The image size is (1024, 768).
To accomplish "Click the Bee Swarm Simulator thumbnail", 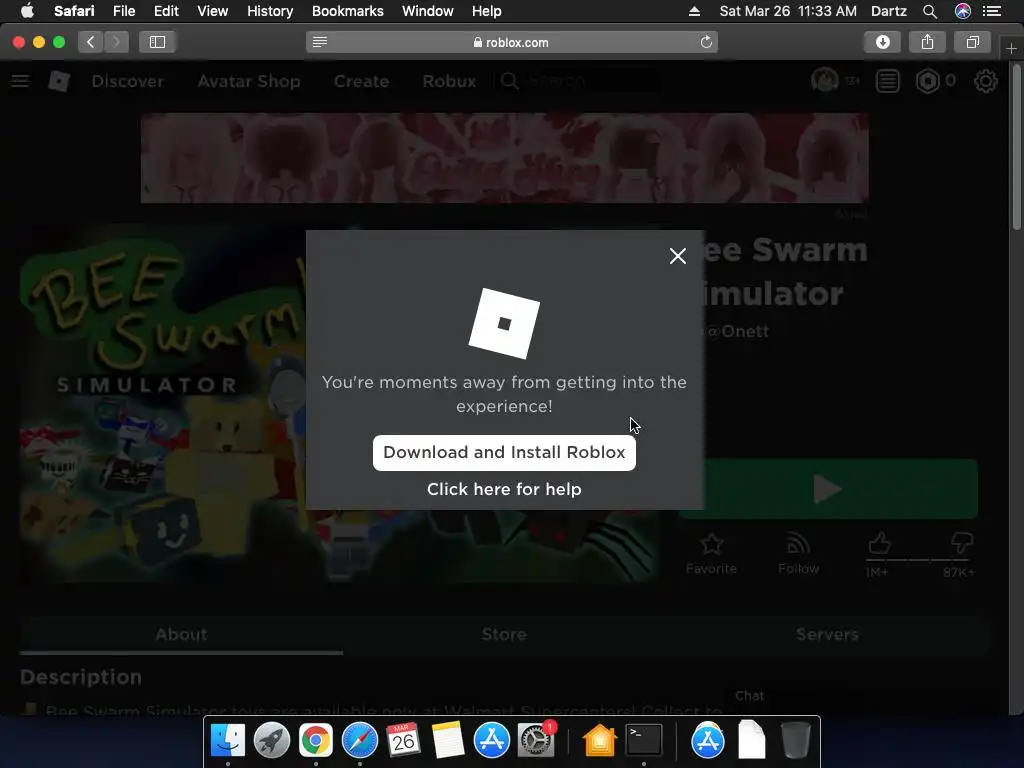I will 163,405.
